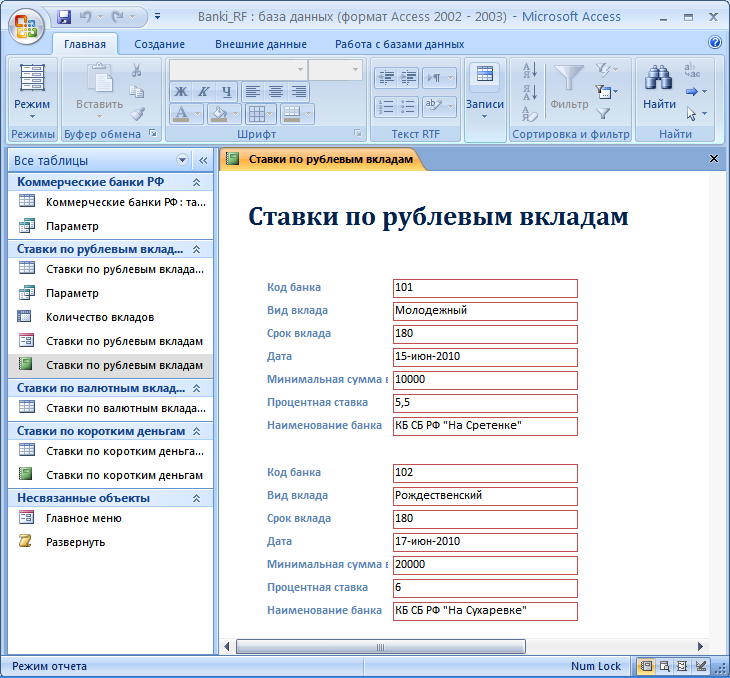This screenshot has height=678, width=730.
Task: Click the format painter brush icon
Action: tap(137, 113)
